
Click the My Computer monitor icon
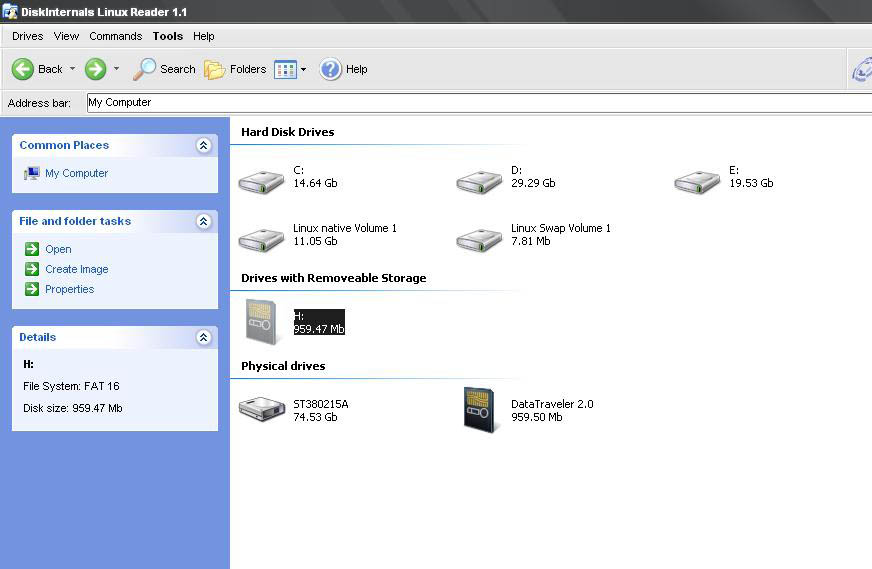(x=32, y=174)
